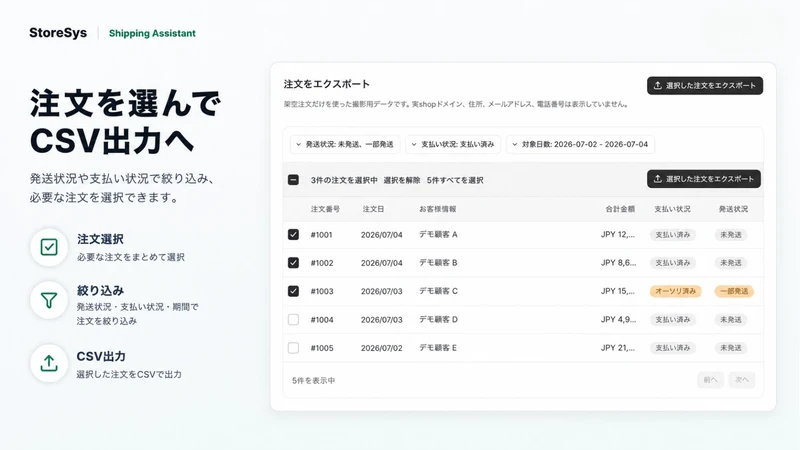Uncheck order #1002 checkbox

click(293, 263)
